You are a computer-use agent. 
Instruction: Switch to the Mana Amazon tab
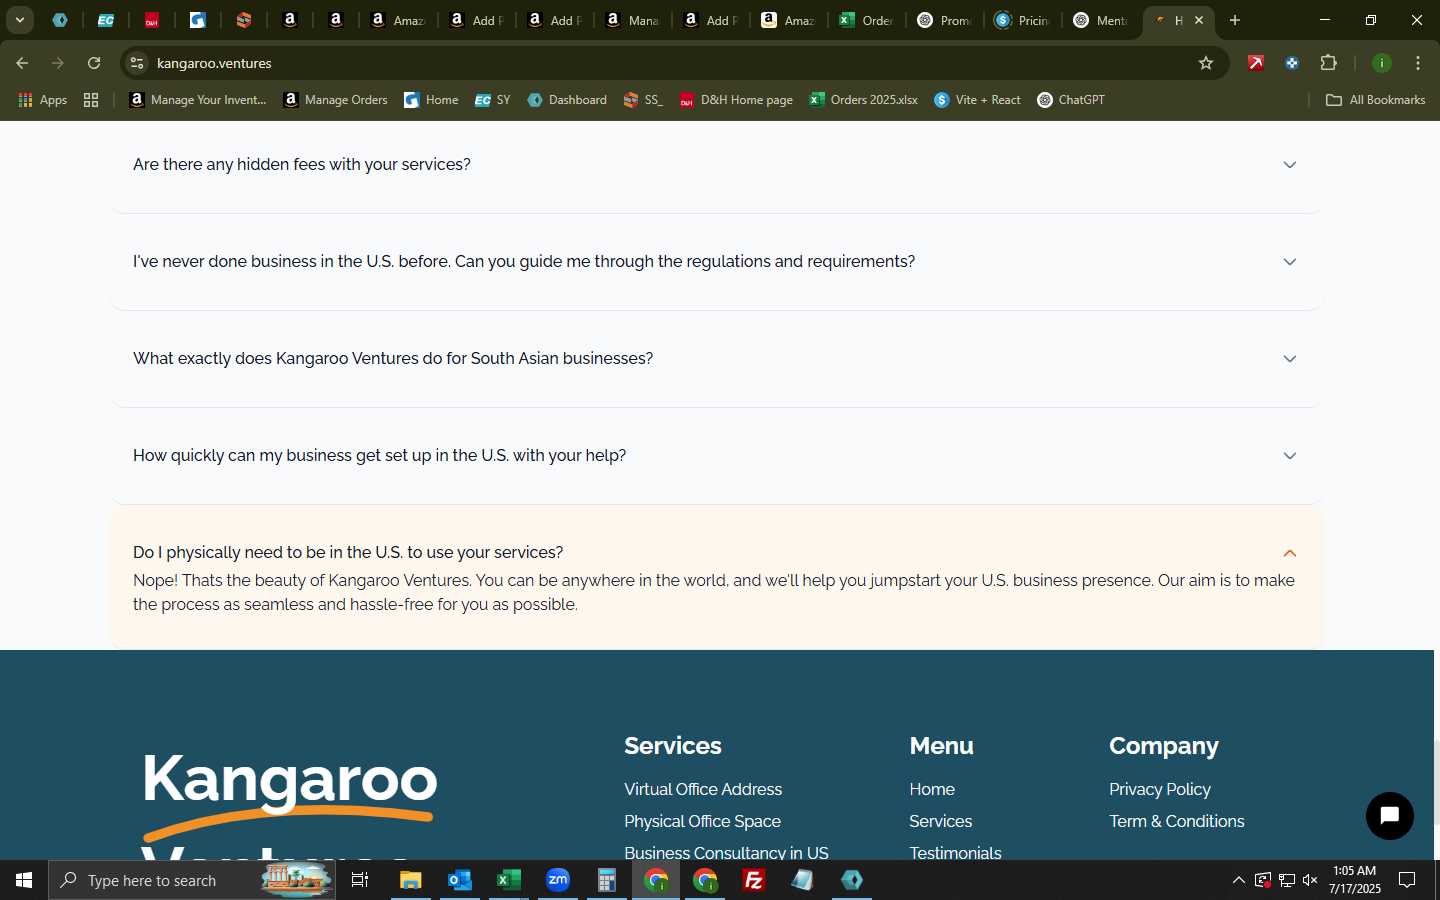632,20
